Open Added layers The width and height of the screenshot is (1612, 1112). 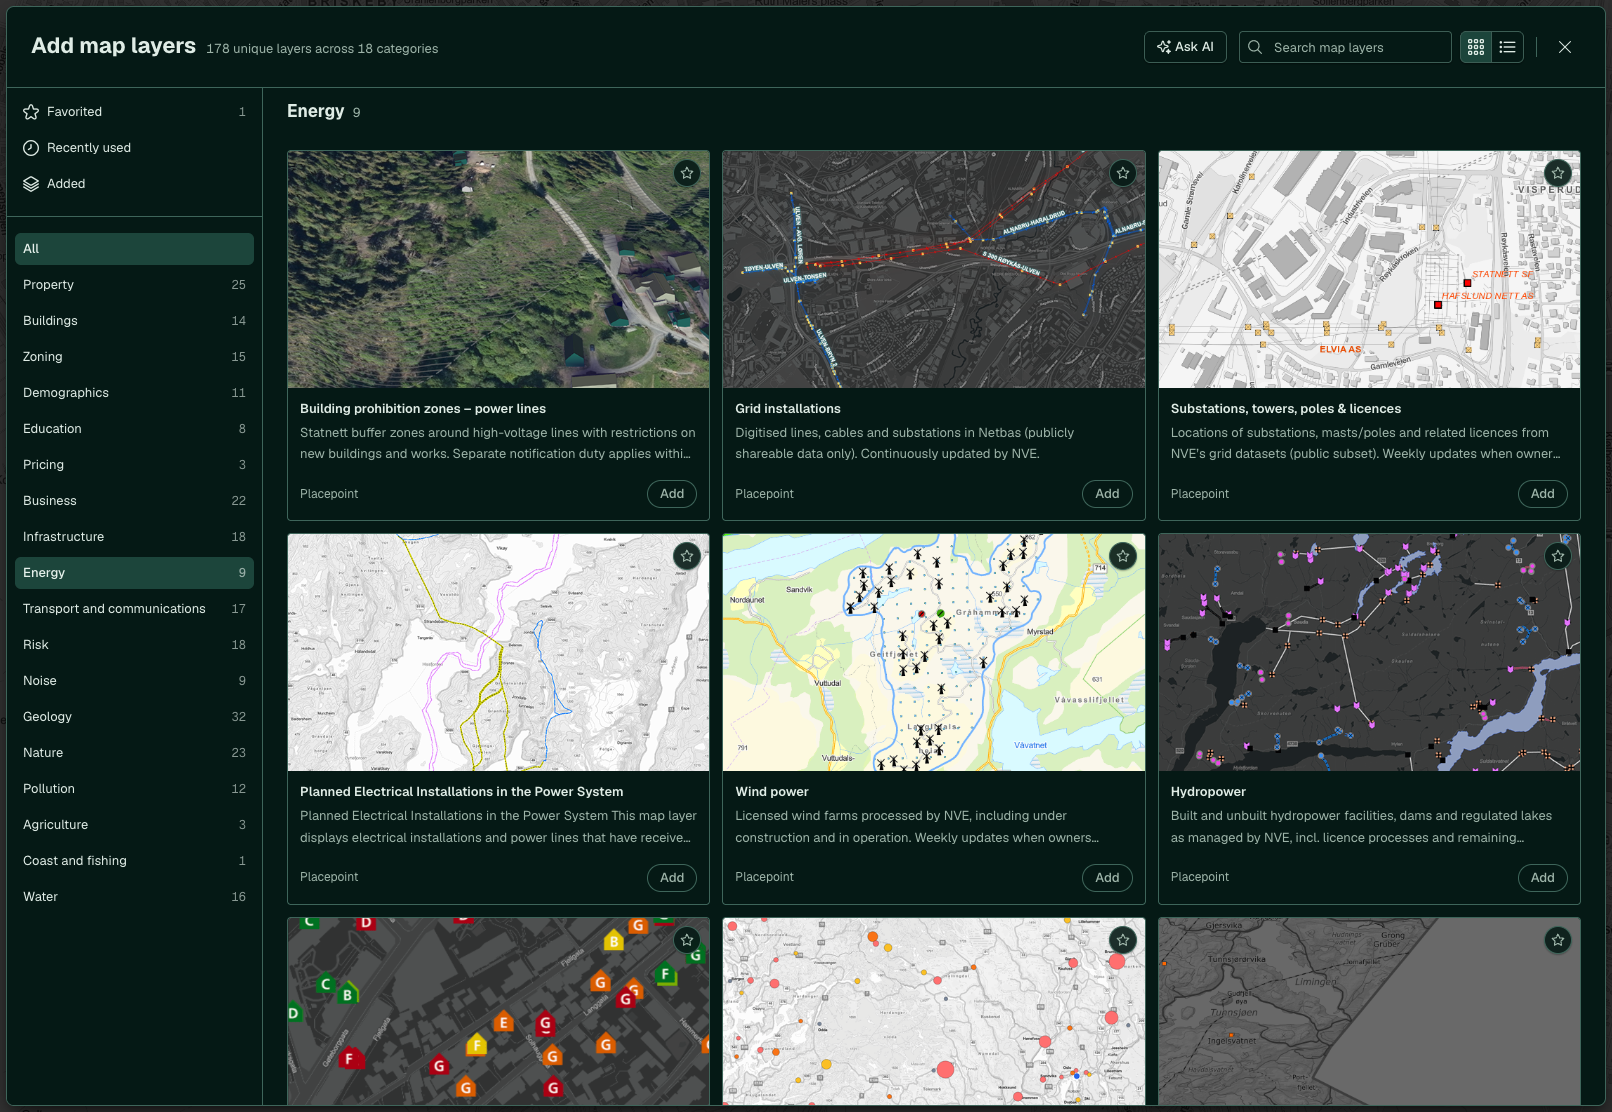[x=134, y=184]
